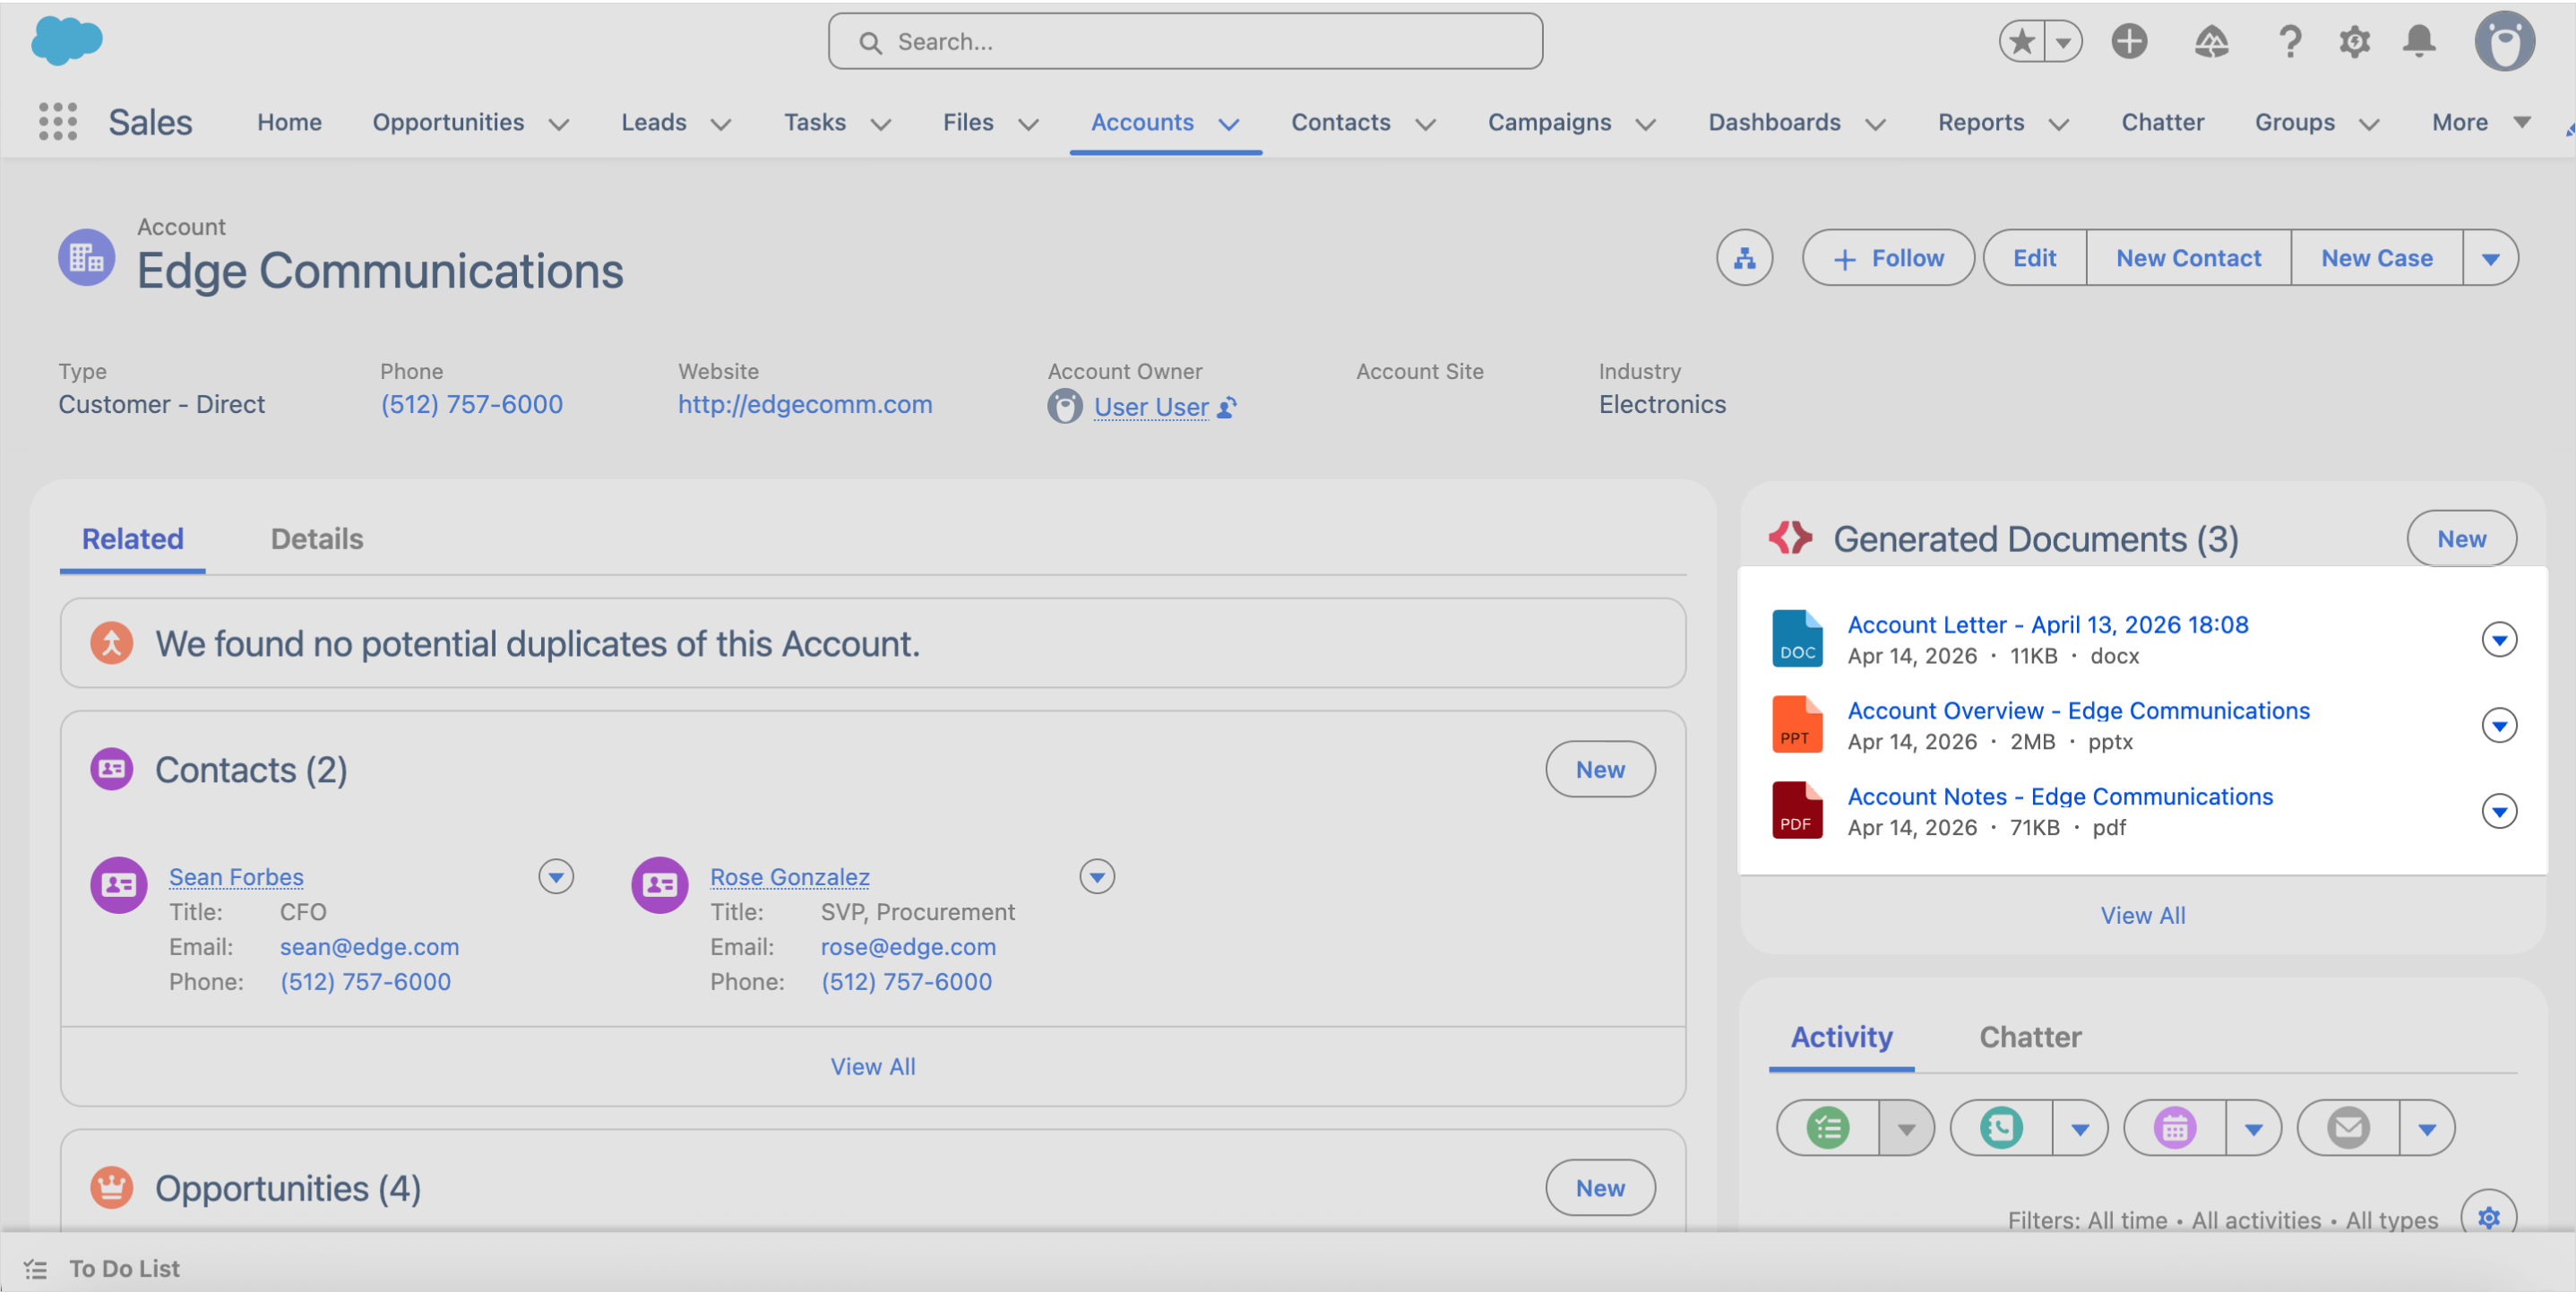The image size is (2576, 1292).
Task: Switch to the Chatter tab in the activity panel
Action: pyautogui.click(x=2030, y=1037)
